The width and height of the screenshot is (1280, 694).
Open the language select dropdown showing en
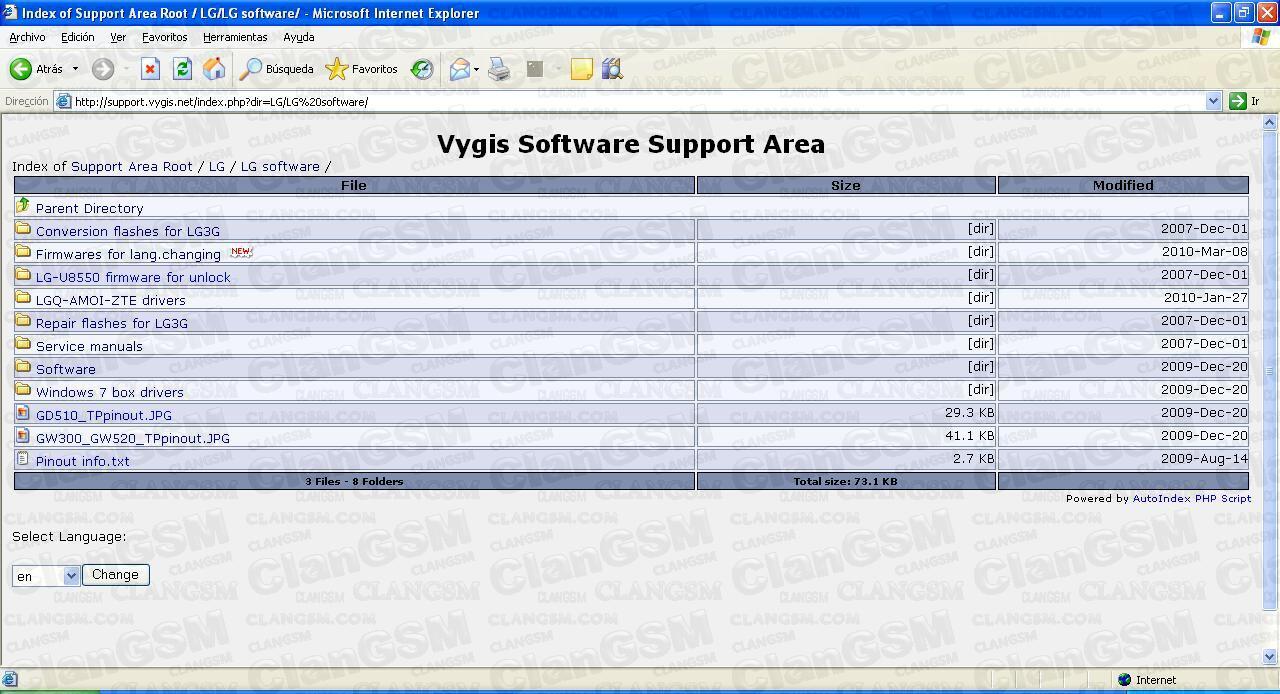tap(46, 575)
